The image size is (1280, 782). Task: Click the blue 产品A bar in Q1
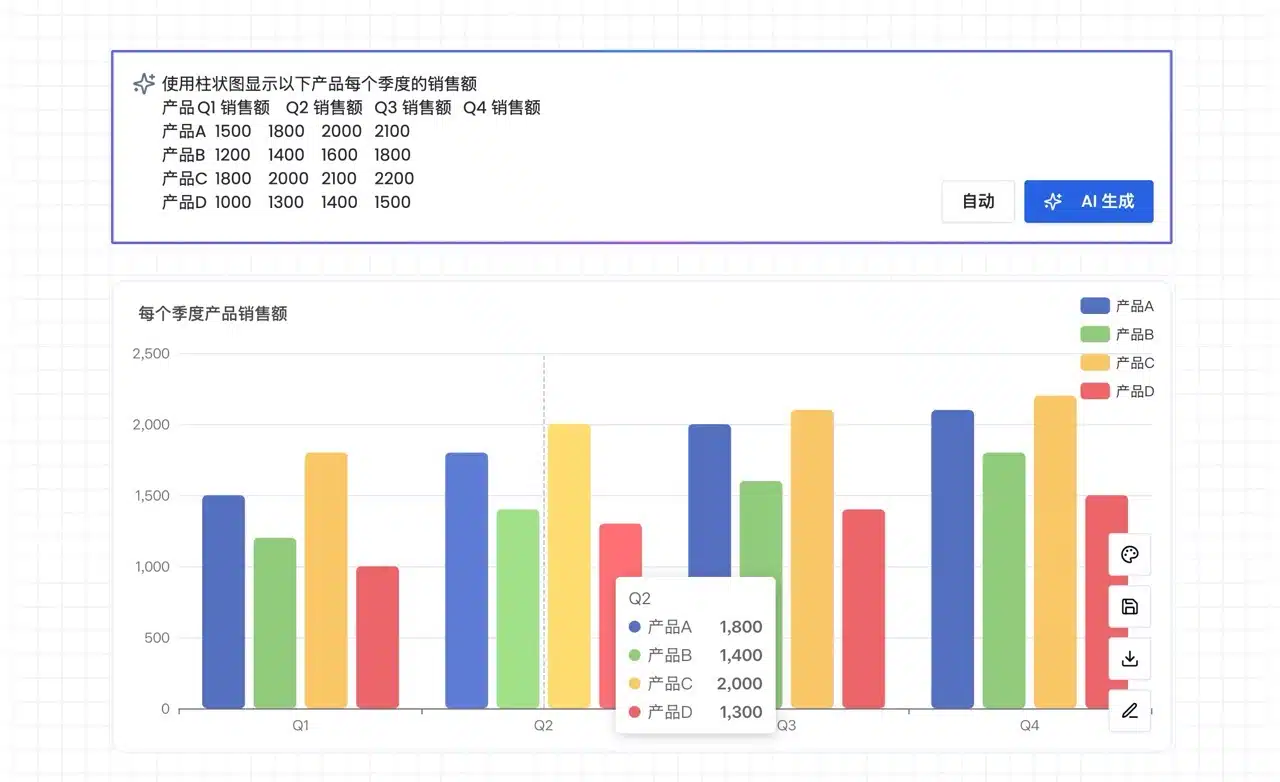[x=223, y=602]
